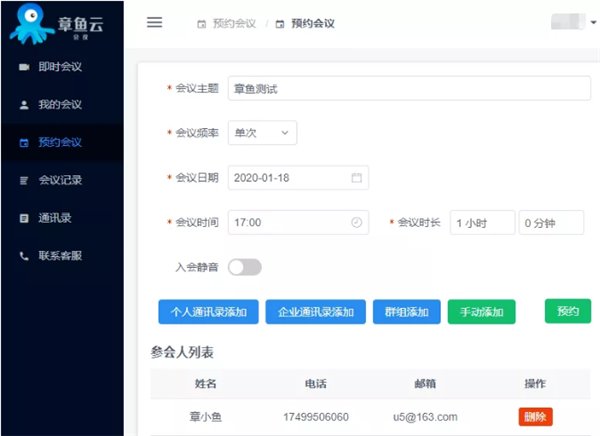Click the hamburger menu collapse icon
Screen dimensions: 600x436
tap(154, 22)
